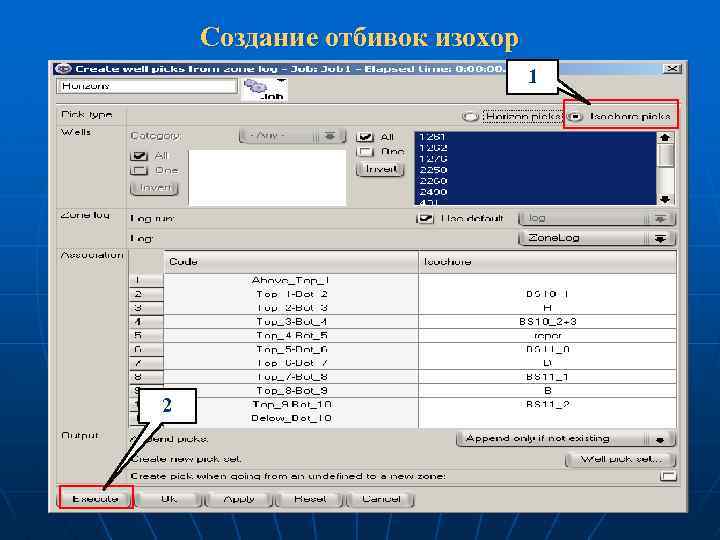Click the Isochore column header
The height and width of the screenshot is (540, 720).
(x=547, y=262)
